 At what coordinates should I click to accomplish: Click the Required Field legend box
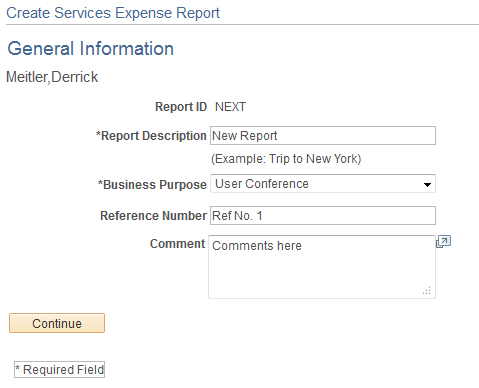point(59,370)
